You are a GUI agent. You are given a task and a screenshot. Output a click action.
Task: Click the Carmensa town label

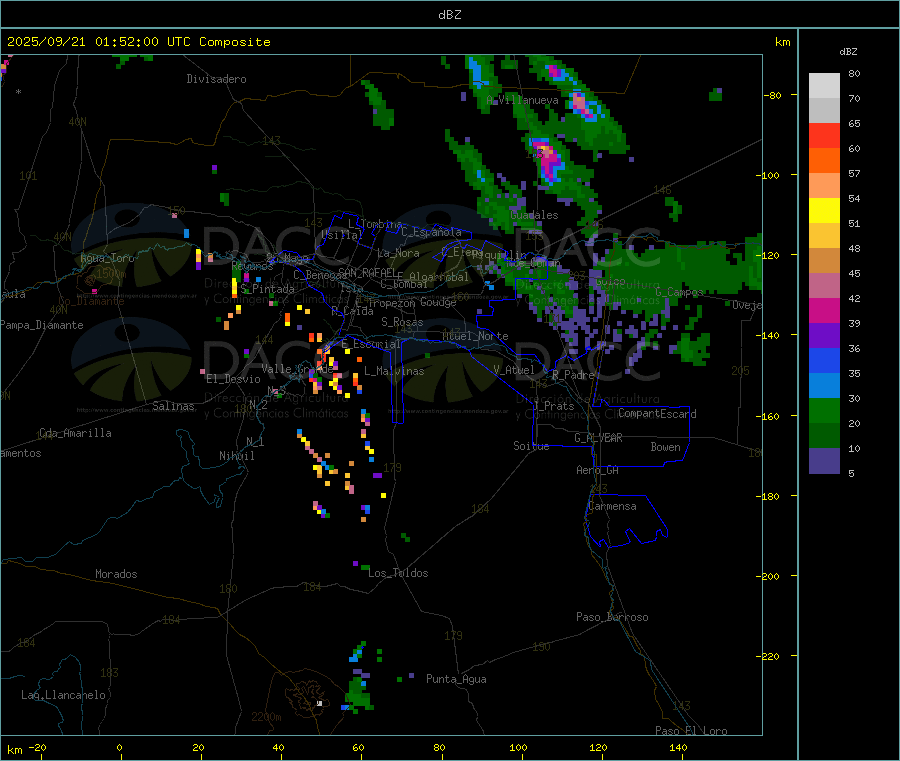coord(612,506)
